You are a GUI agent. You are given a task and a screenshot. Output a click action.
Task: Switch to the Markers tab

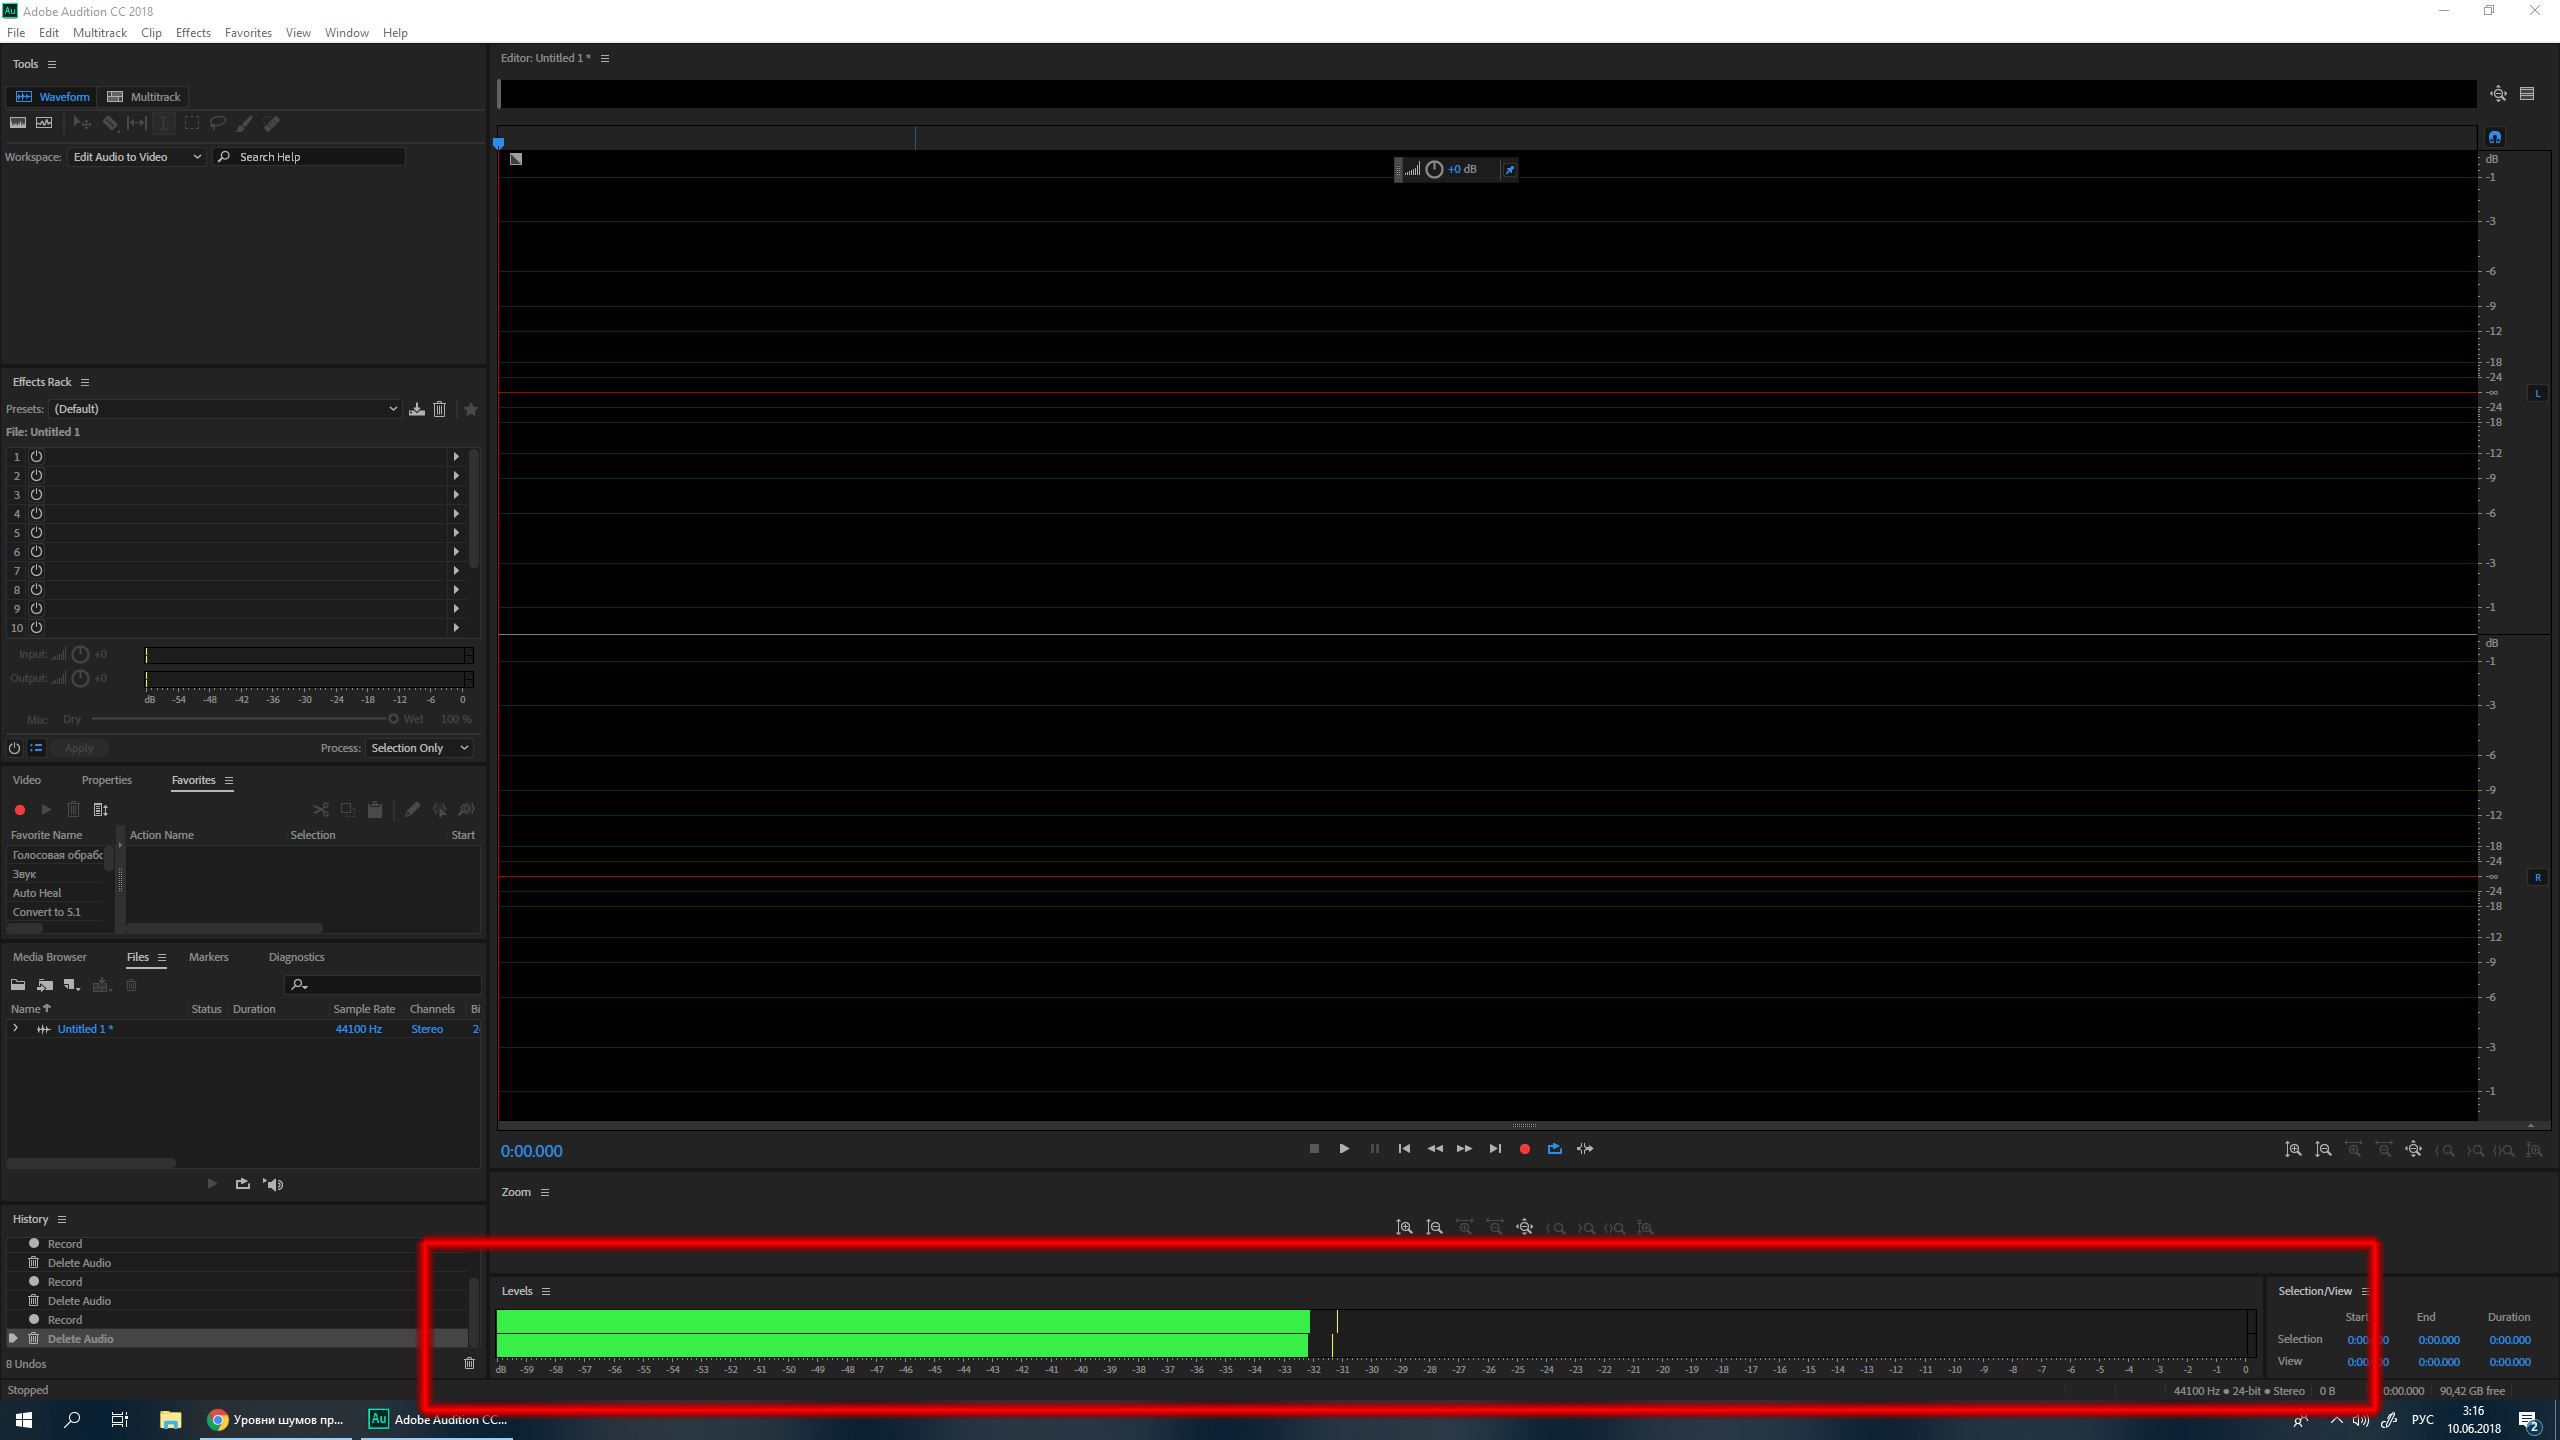click(208, 957)
